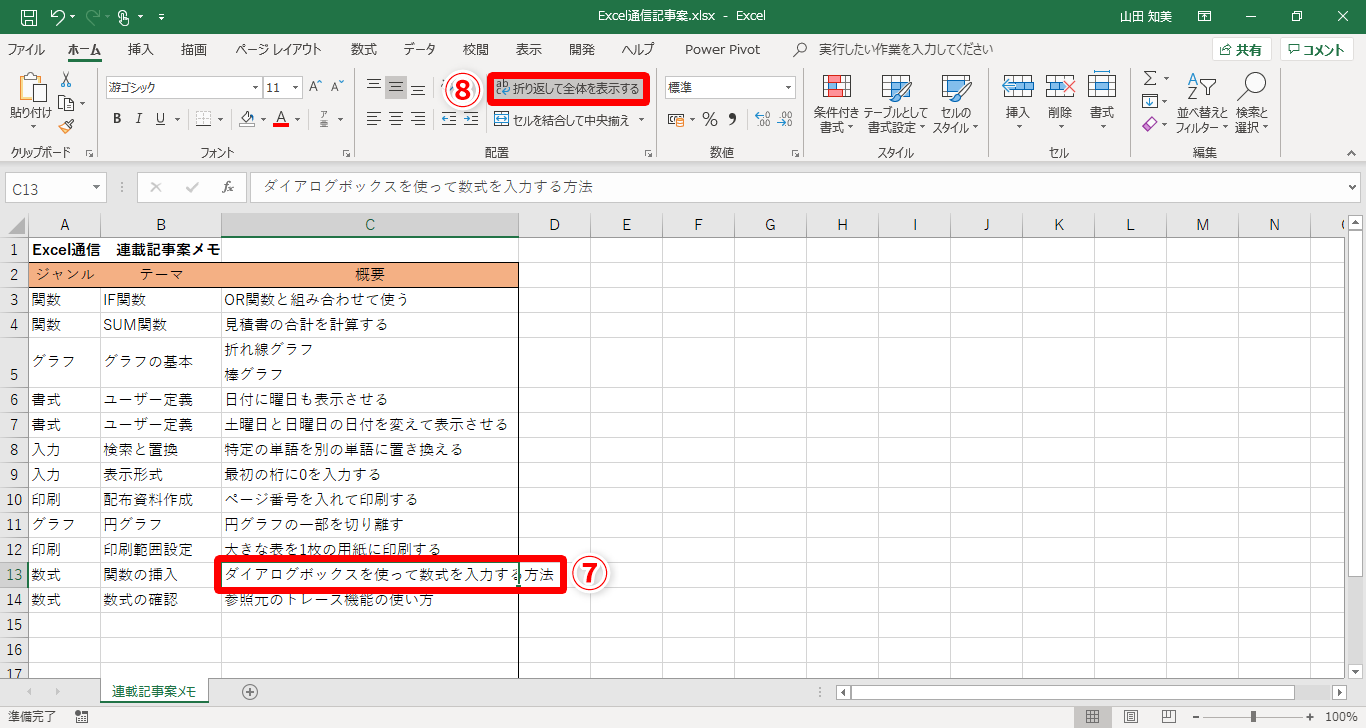Collapse the ribbon with the chevron
Screen dimensions: 1366x728
(x=1352, y=153)
